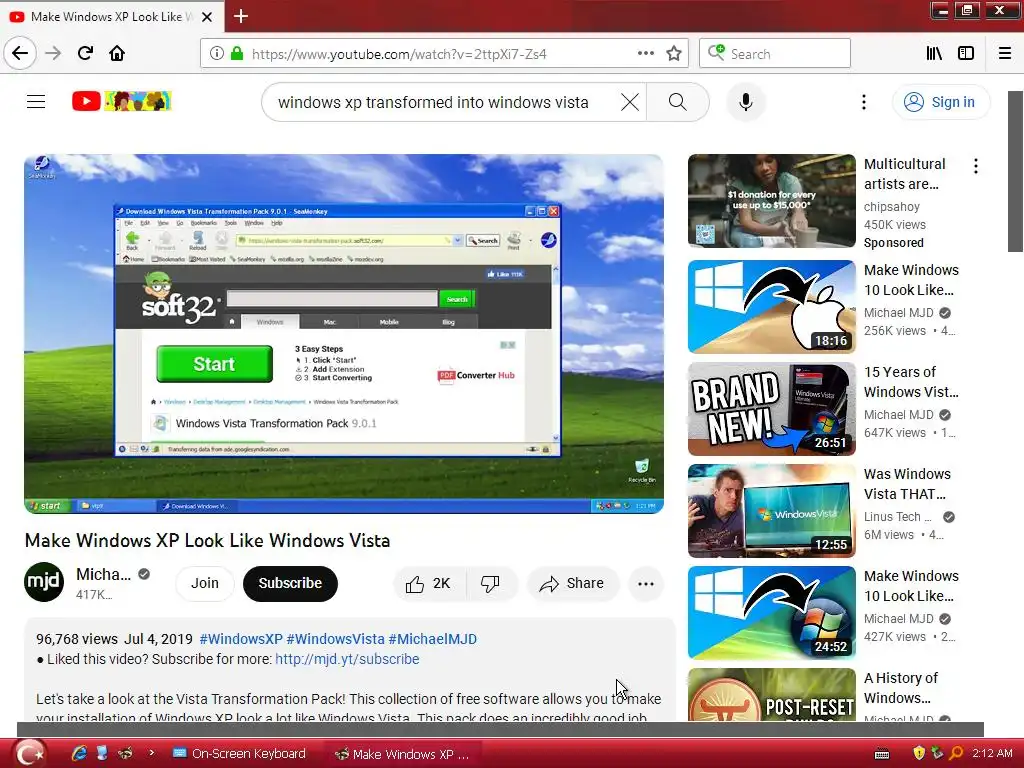
Task: Click the Subscribe button
Action: click(290, 583)
